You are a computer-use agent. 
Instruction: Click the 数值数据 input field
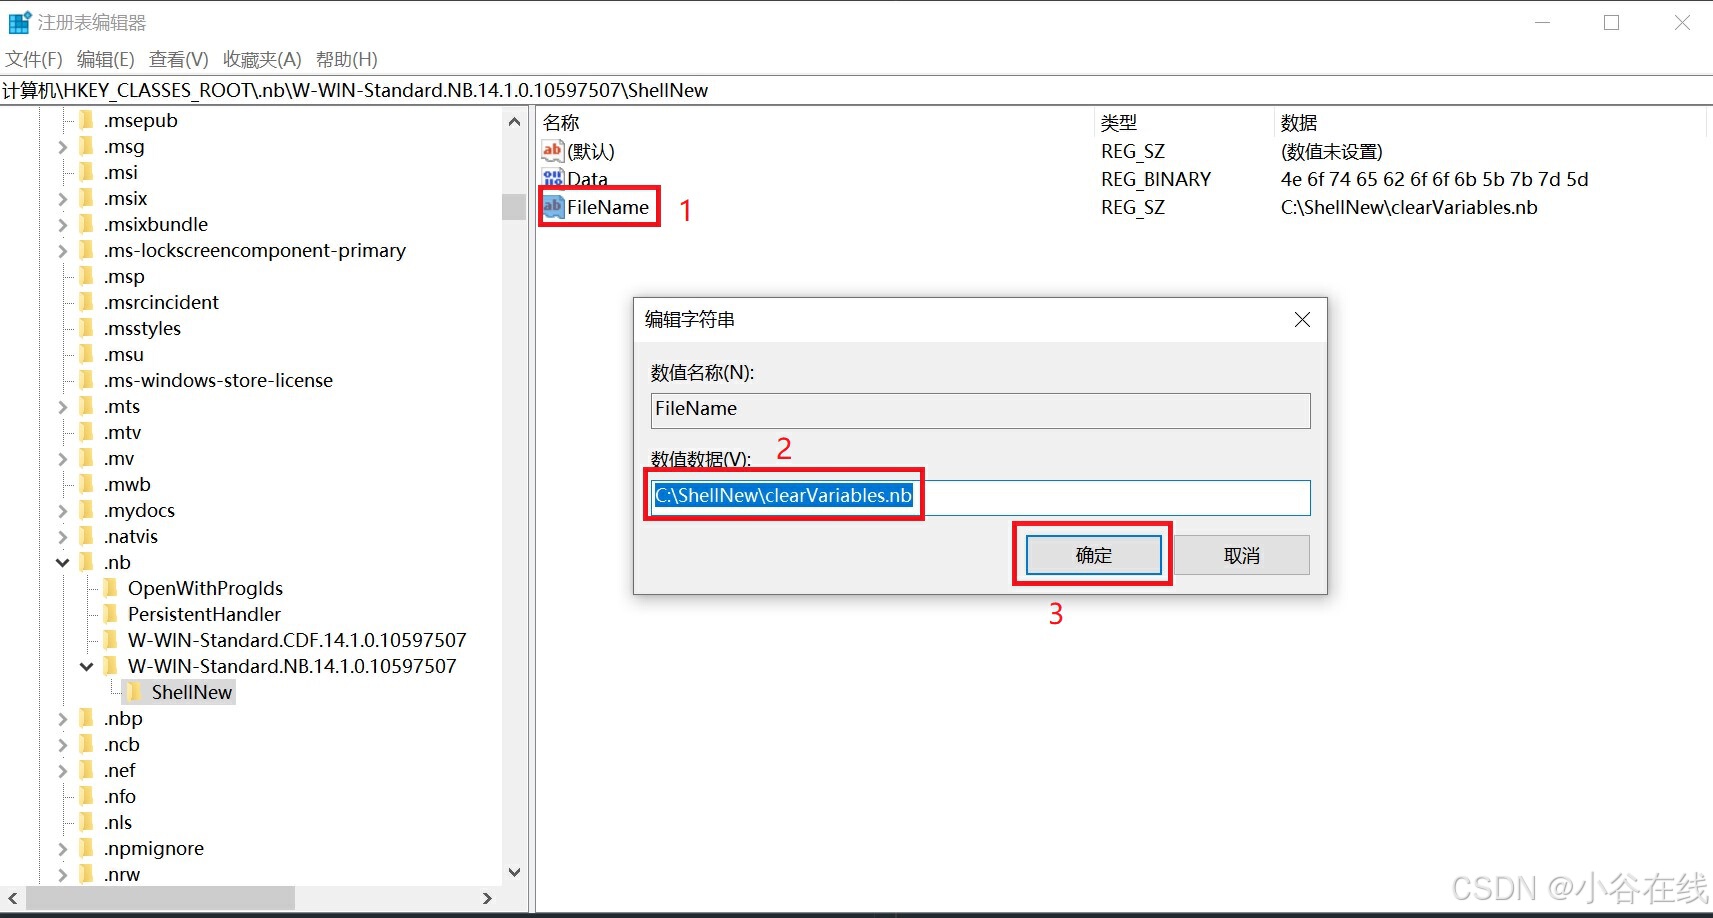point(980,497)
